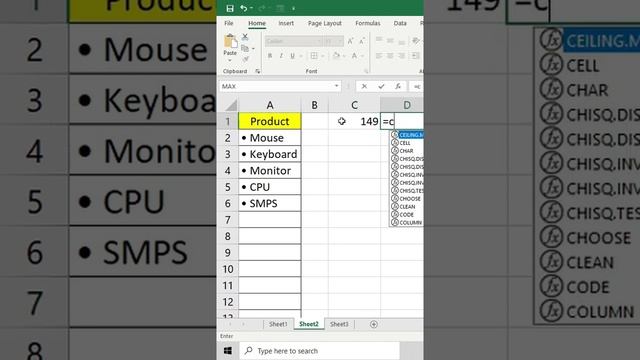Click the Increase Font Size icon
Viewport: 640px width, 360px height.
pos(351,41)
